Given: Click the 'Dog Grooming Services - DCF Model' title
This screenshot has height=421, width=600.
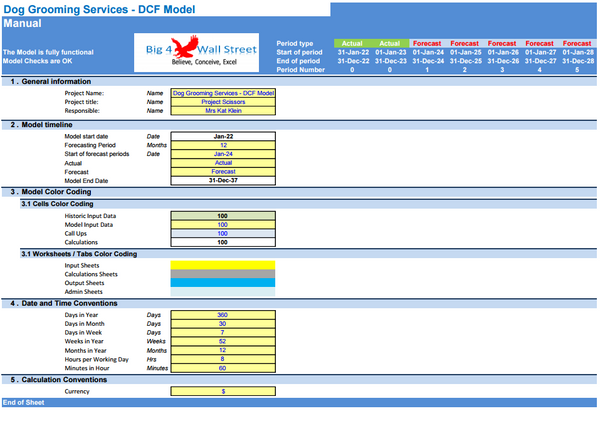Looking at the screenshot, I should [x=99, y=9].
